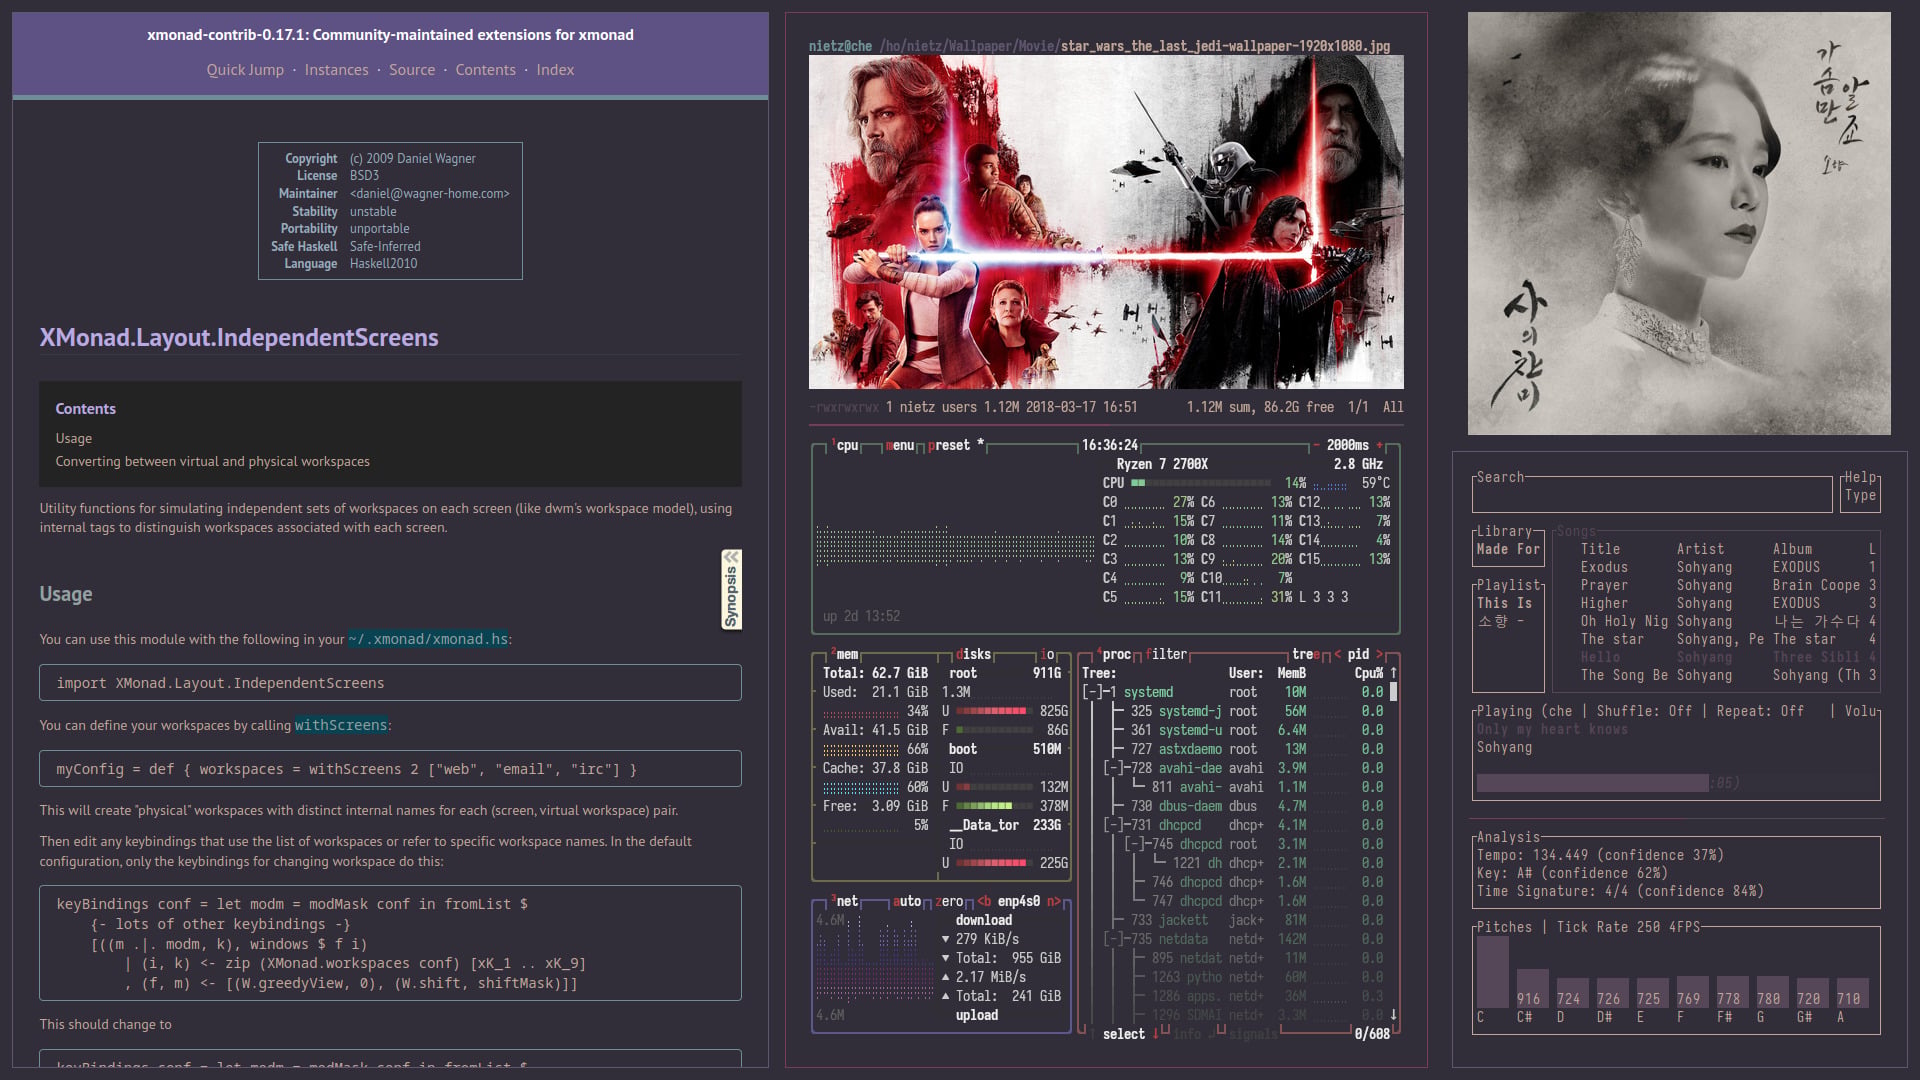The image size is (1920, 1080).
Task: Toggle io mode in disks box
Action: click(1048, 654)
